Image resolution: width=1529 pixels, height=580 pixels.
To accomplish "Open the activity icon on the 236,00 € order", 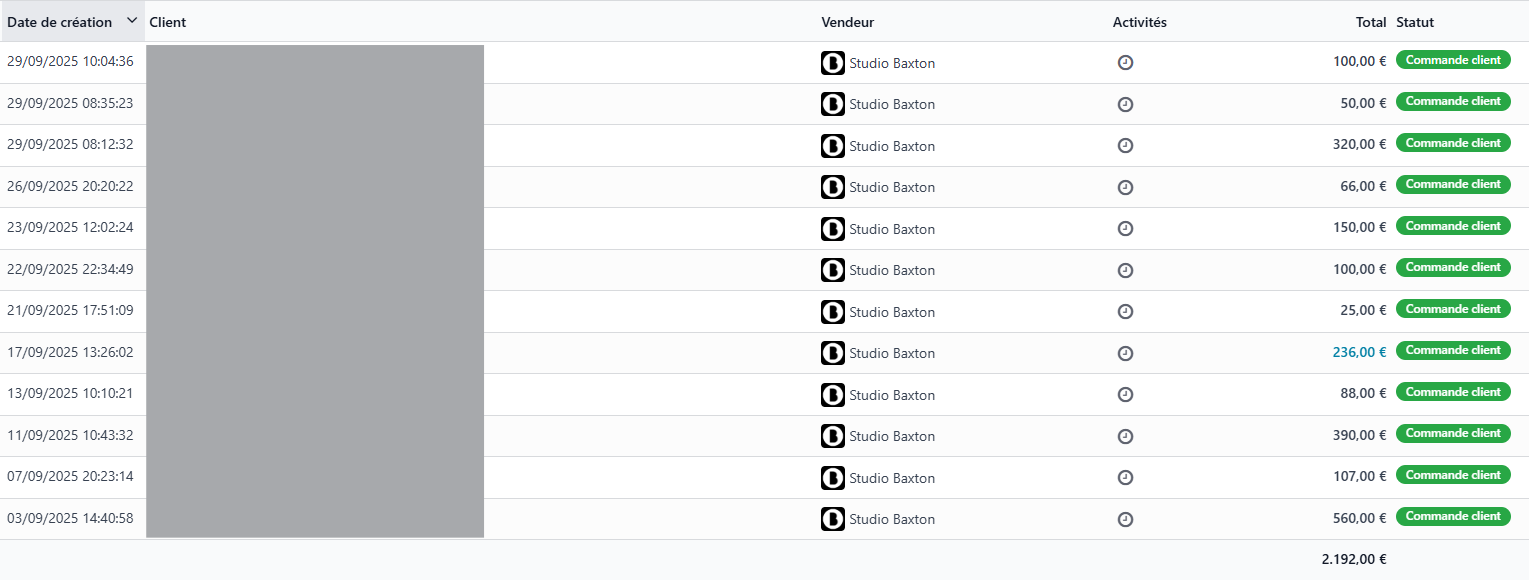I will (1126, 353).
